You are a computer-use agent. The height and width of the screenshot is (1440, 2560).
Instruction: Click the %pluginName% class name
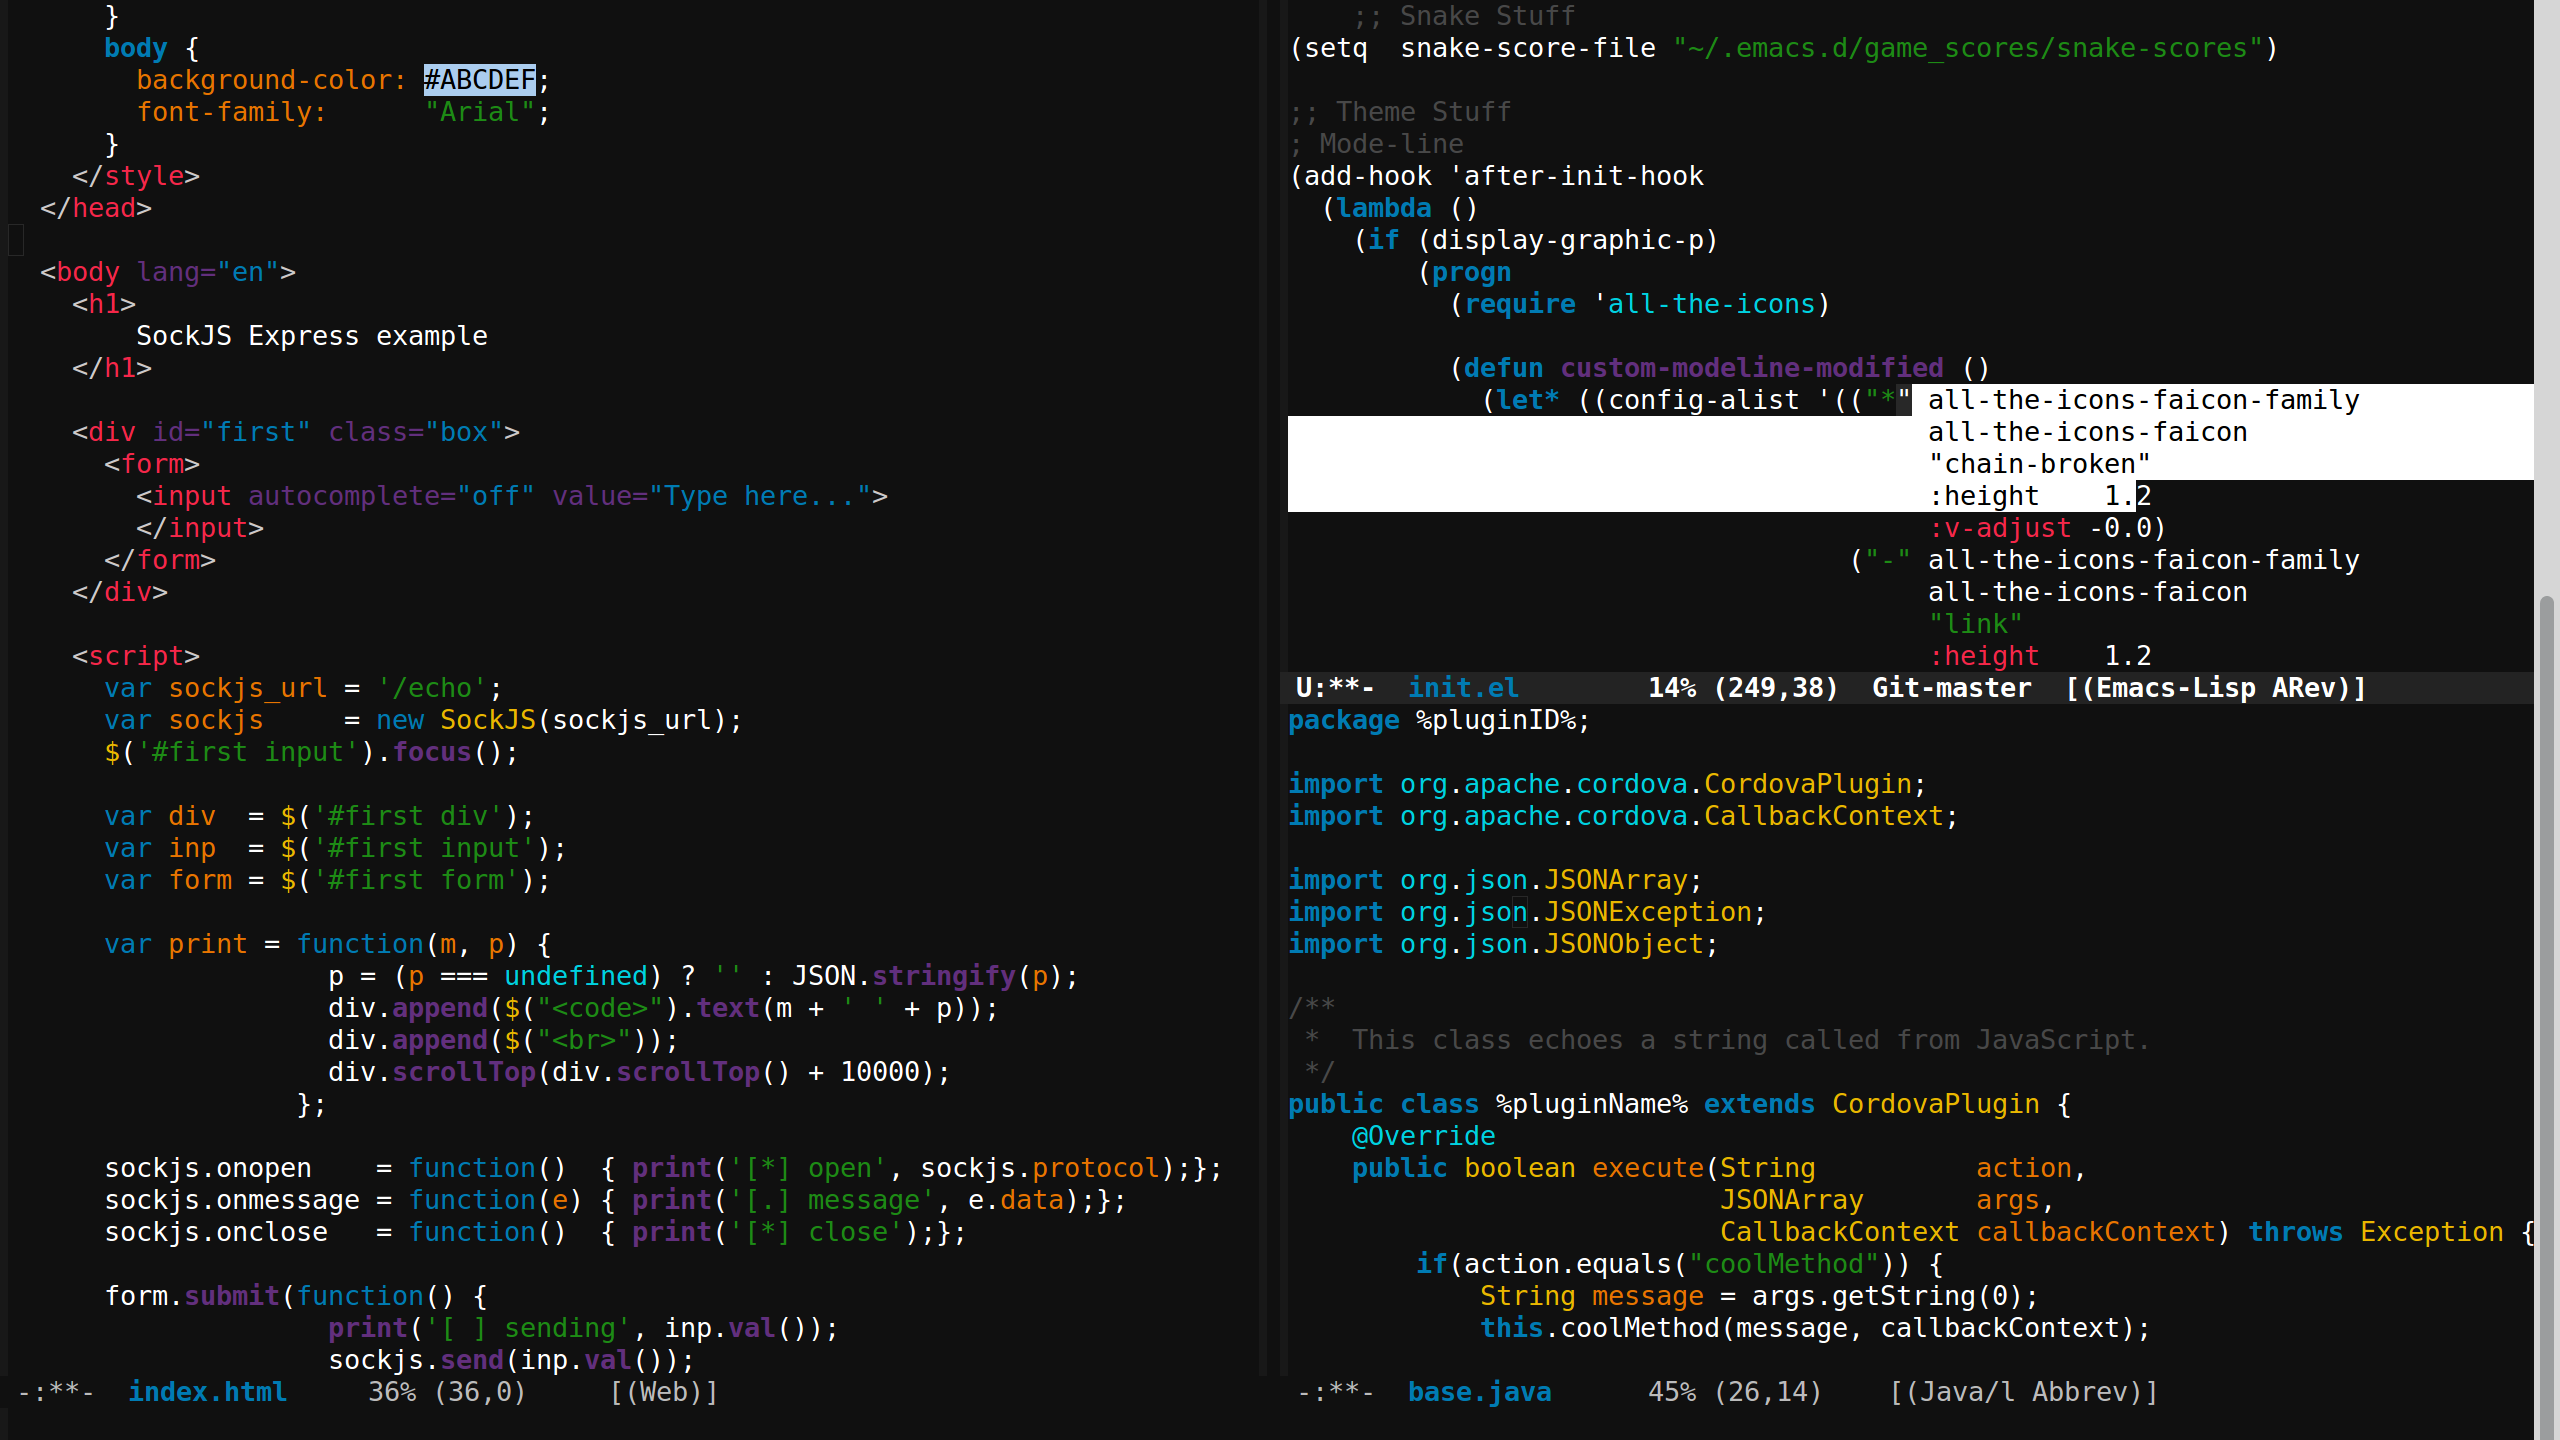pos(1591,1103)
